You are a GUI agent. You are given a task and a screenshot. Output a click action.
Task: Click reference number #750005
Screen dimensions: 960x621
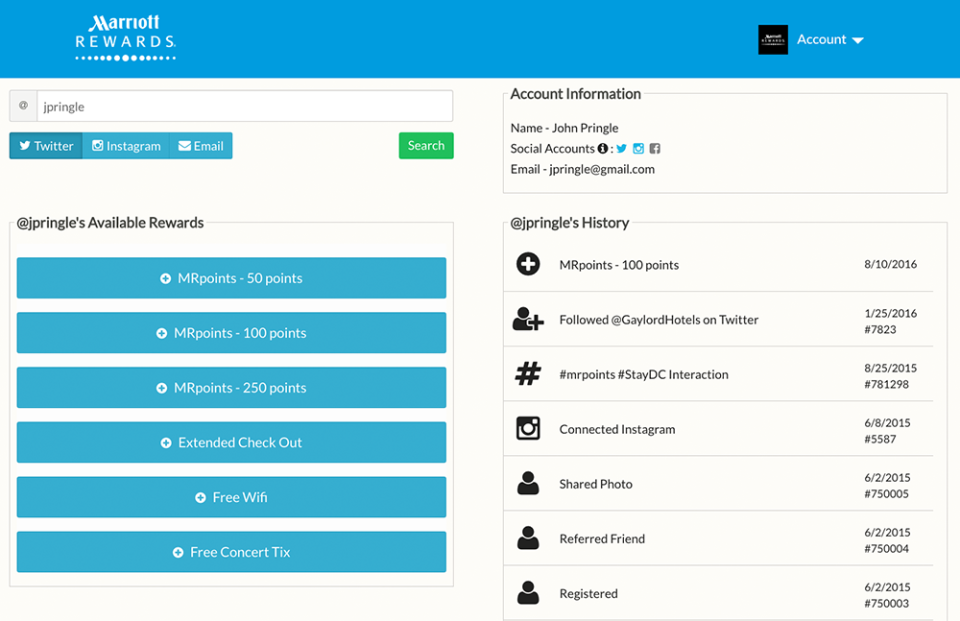click(887, 494)
